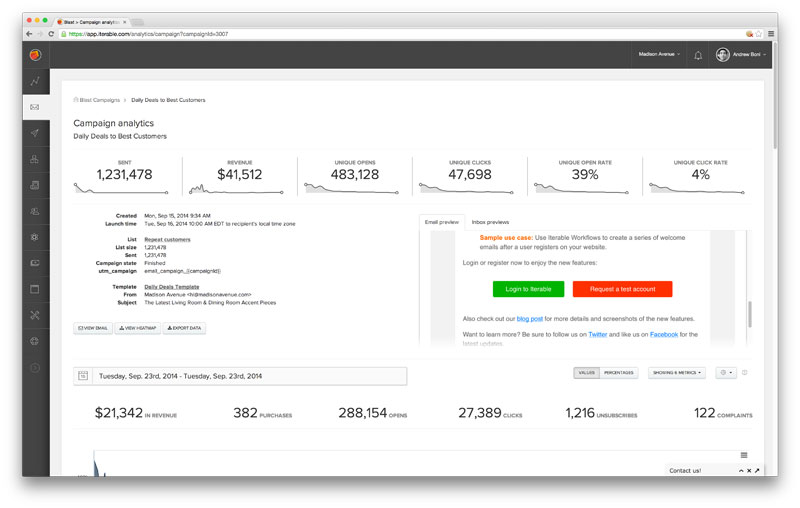
Task: Switch the chart to Percentages mode
Action: (x=619, y=373)
